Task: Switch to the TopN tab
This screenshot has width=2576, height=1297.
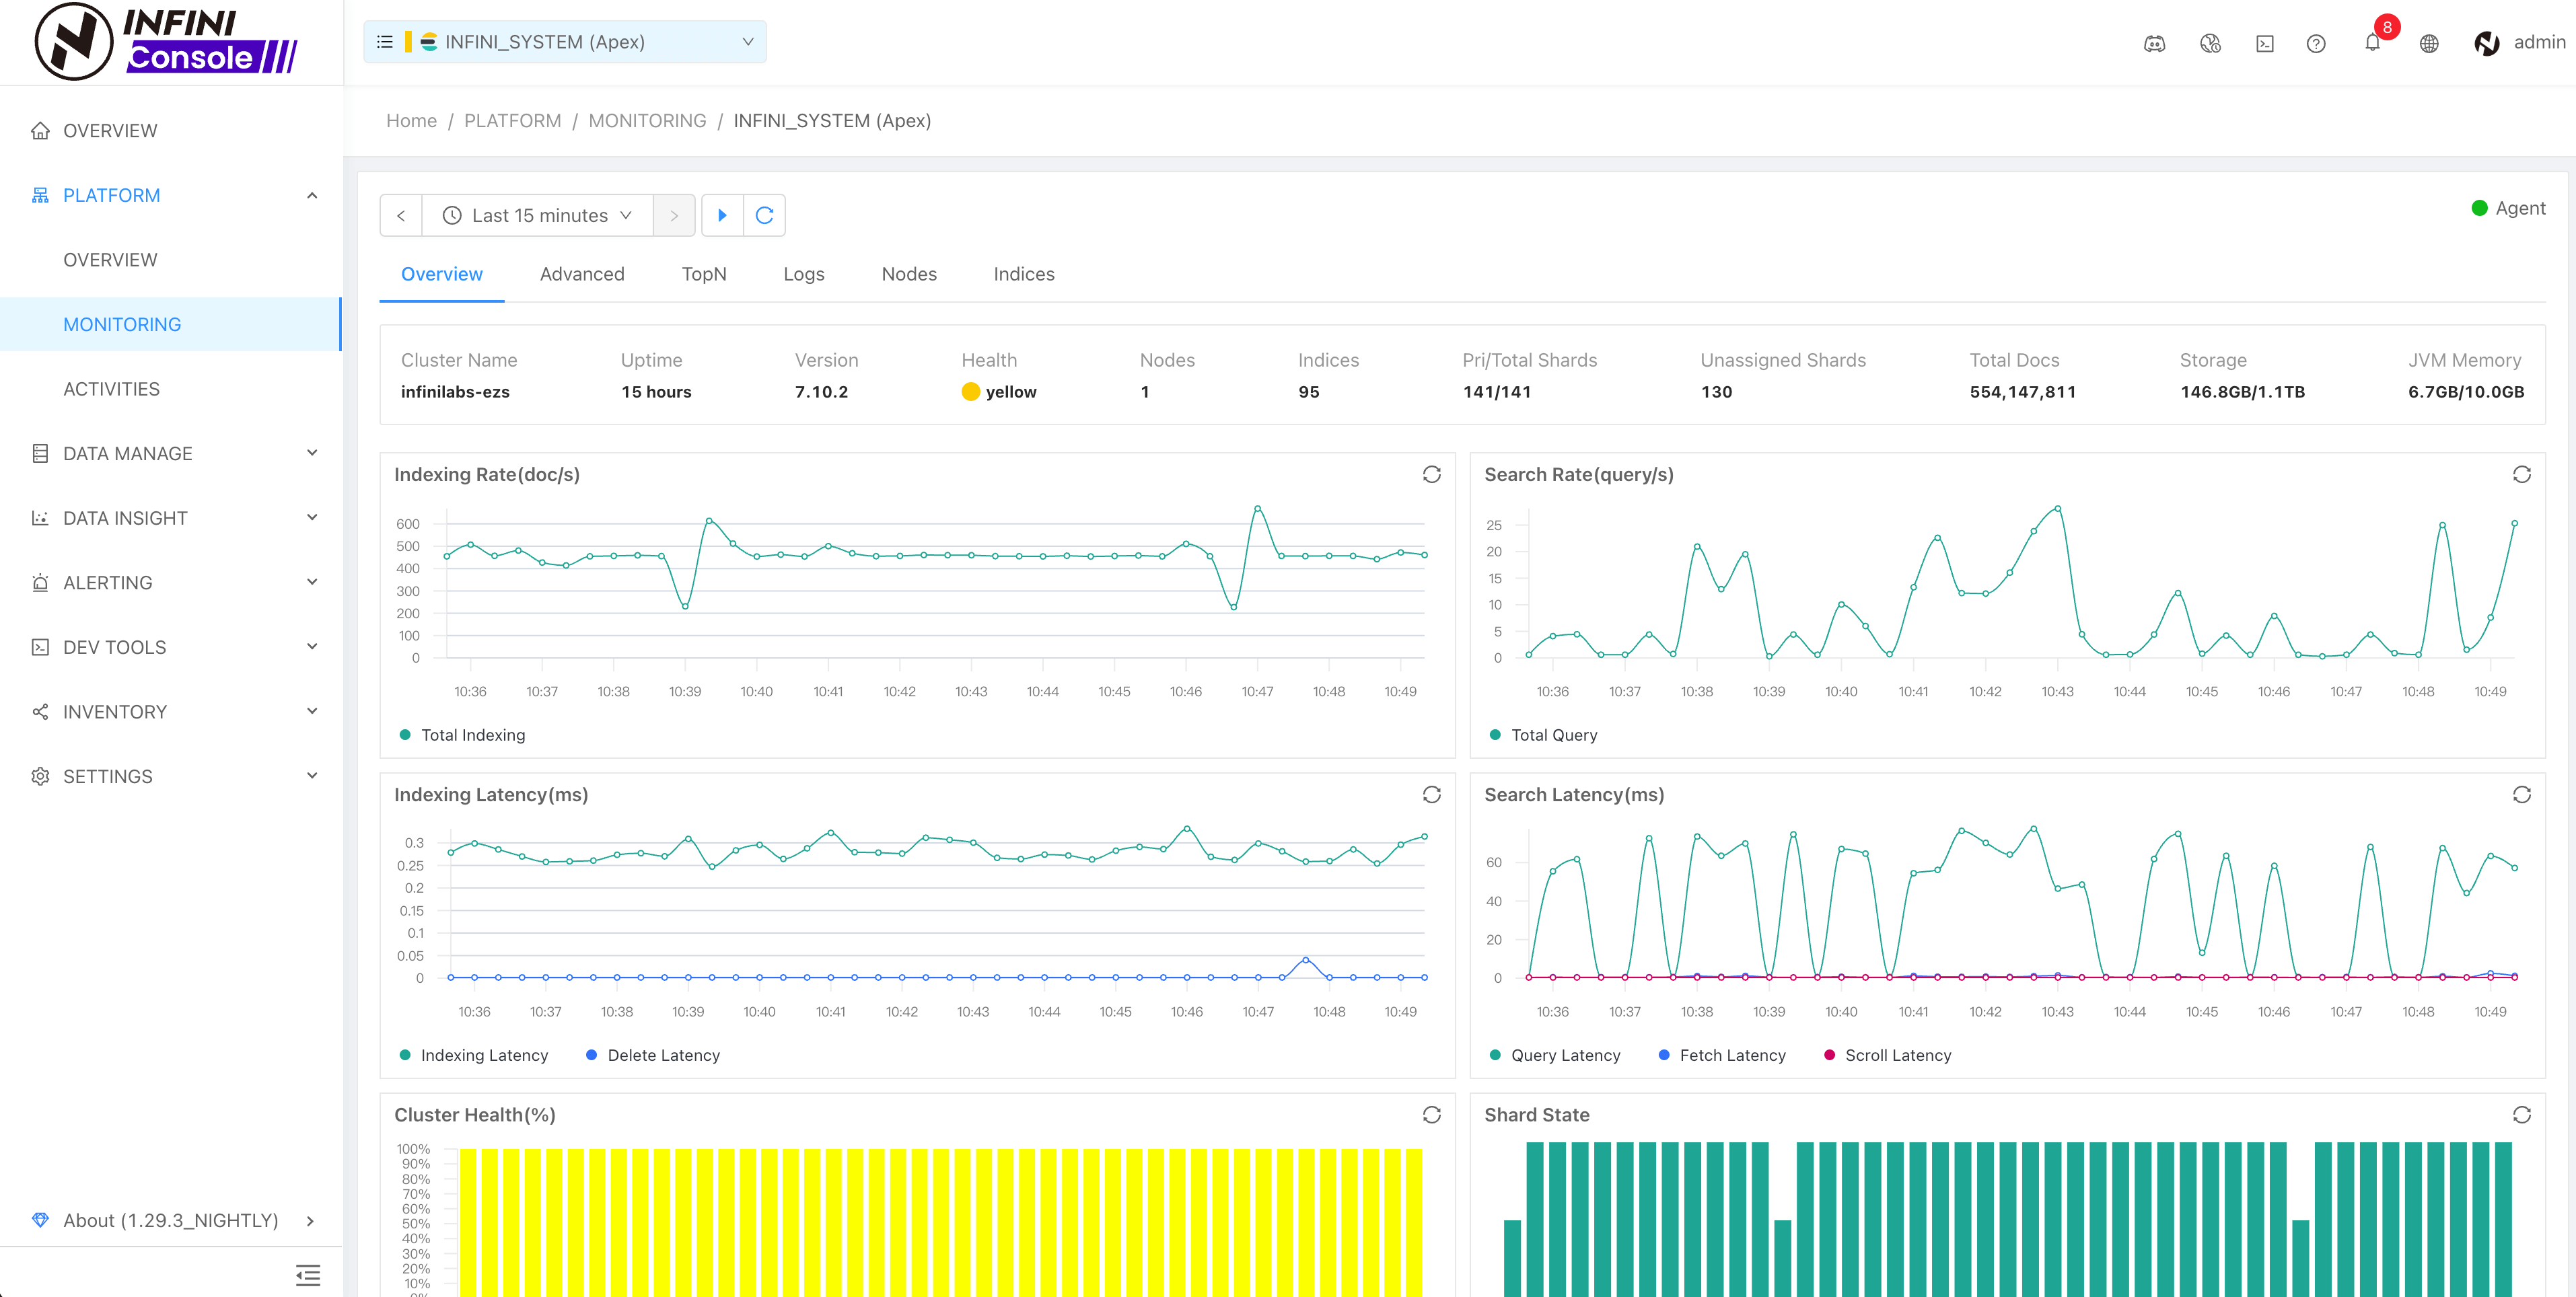Action: click(x=703, y=274)
